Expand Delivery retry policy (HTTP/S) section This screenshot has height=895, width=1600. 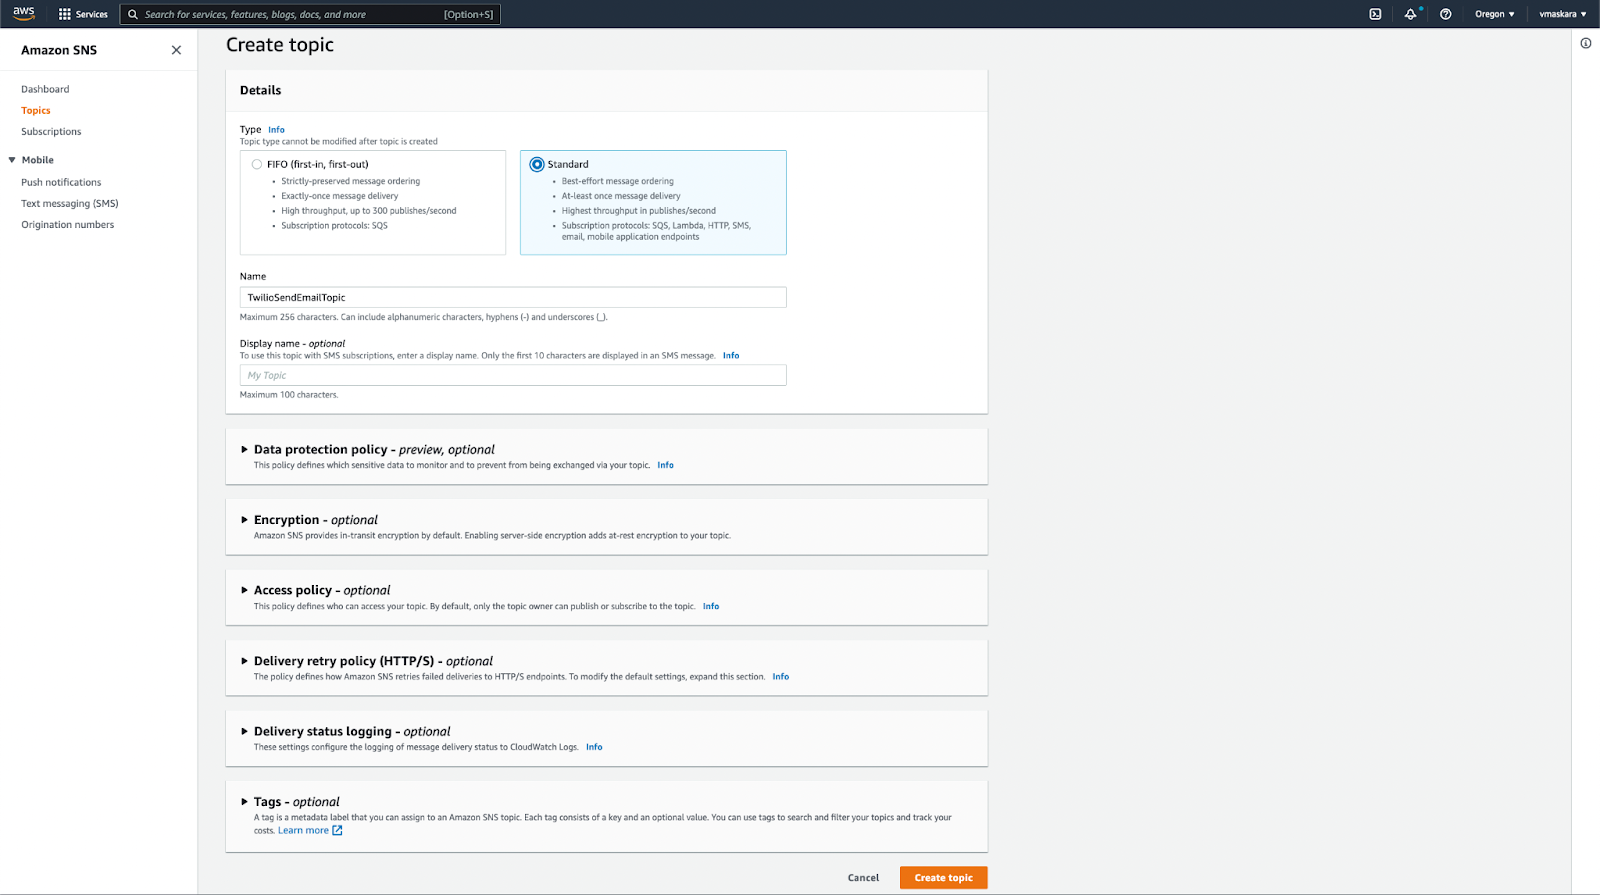coord(244,661)
